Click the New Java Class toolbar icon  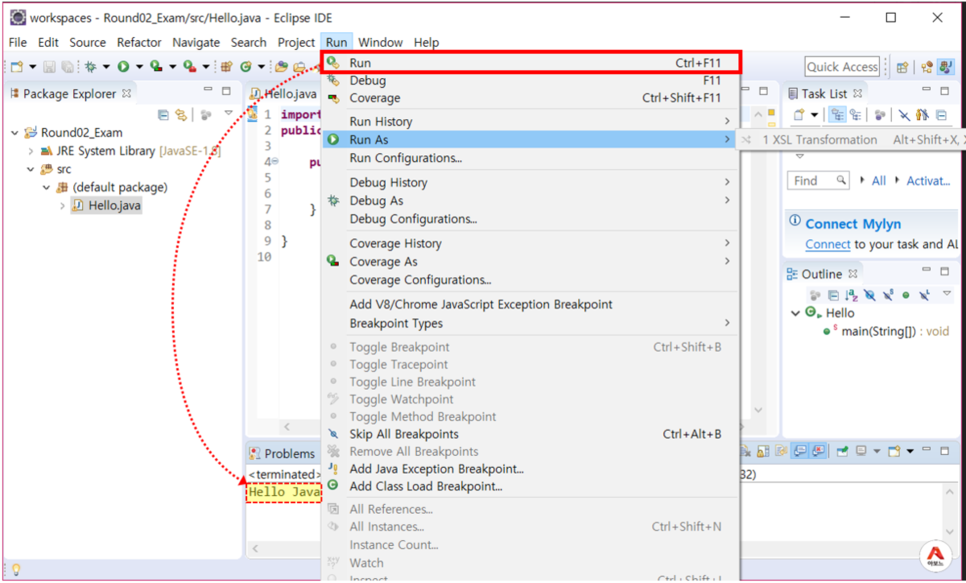point(246,67)
